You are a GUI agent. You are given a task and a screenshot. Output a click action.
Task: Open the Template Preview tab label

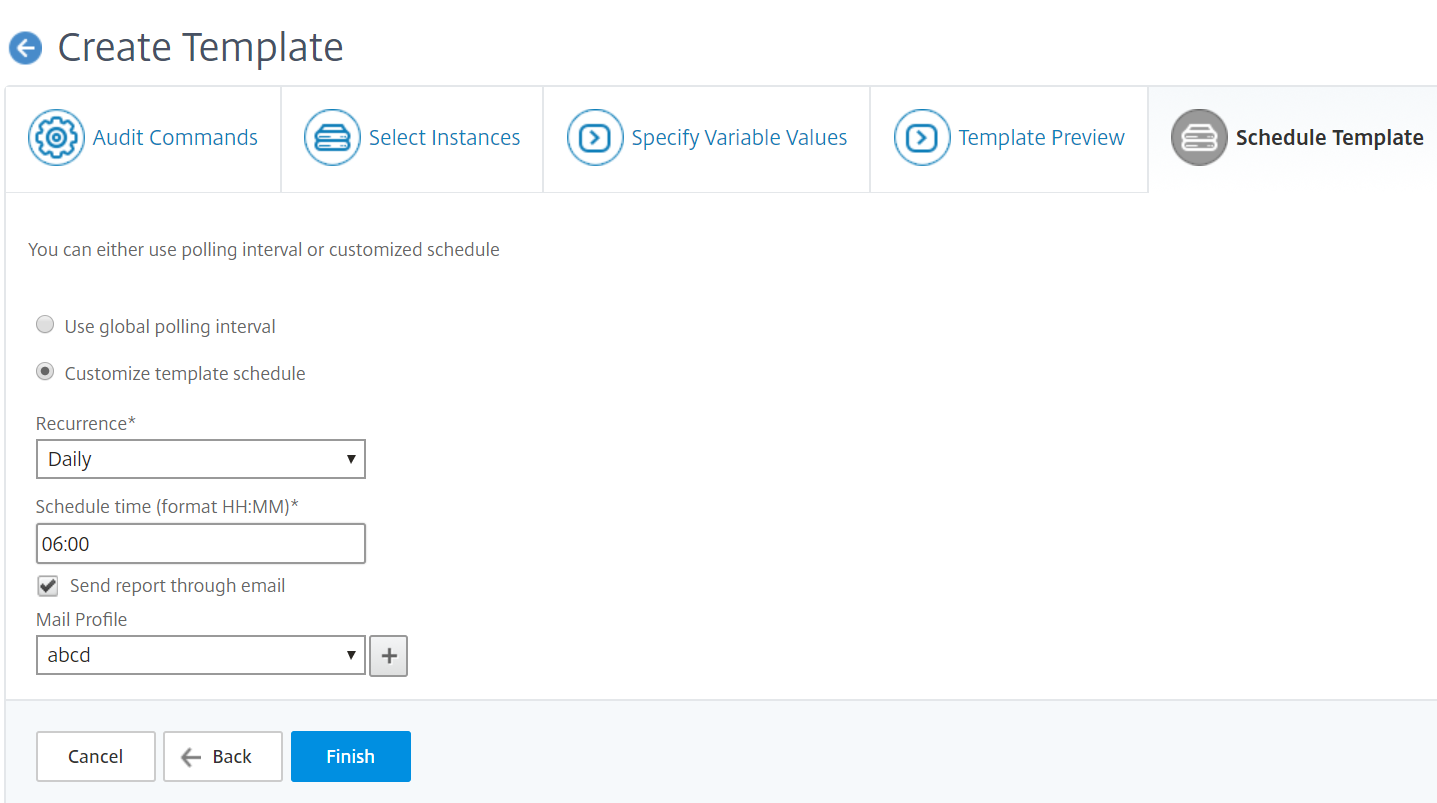click(1041, 137)
